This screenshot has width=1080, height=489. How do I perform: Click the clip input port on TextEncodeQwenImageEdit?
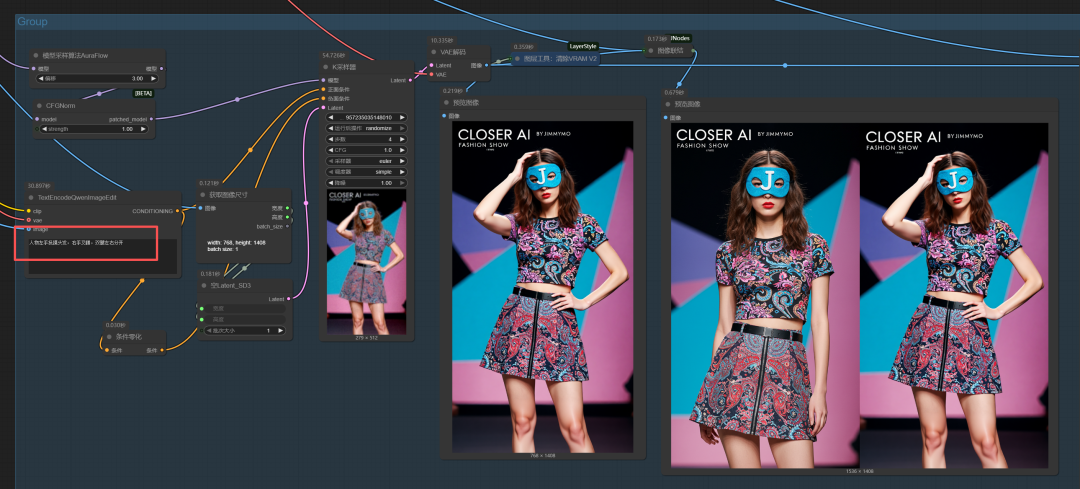point(28,211)
